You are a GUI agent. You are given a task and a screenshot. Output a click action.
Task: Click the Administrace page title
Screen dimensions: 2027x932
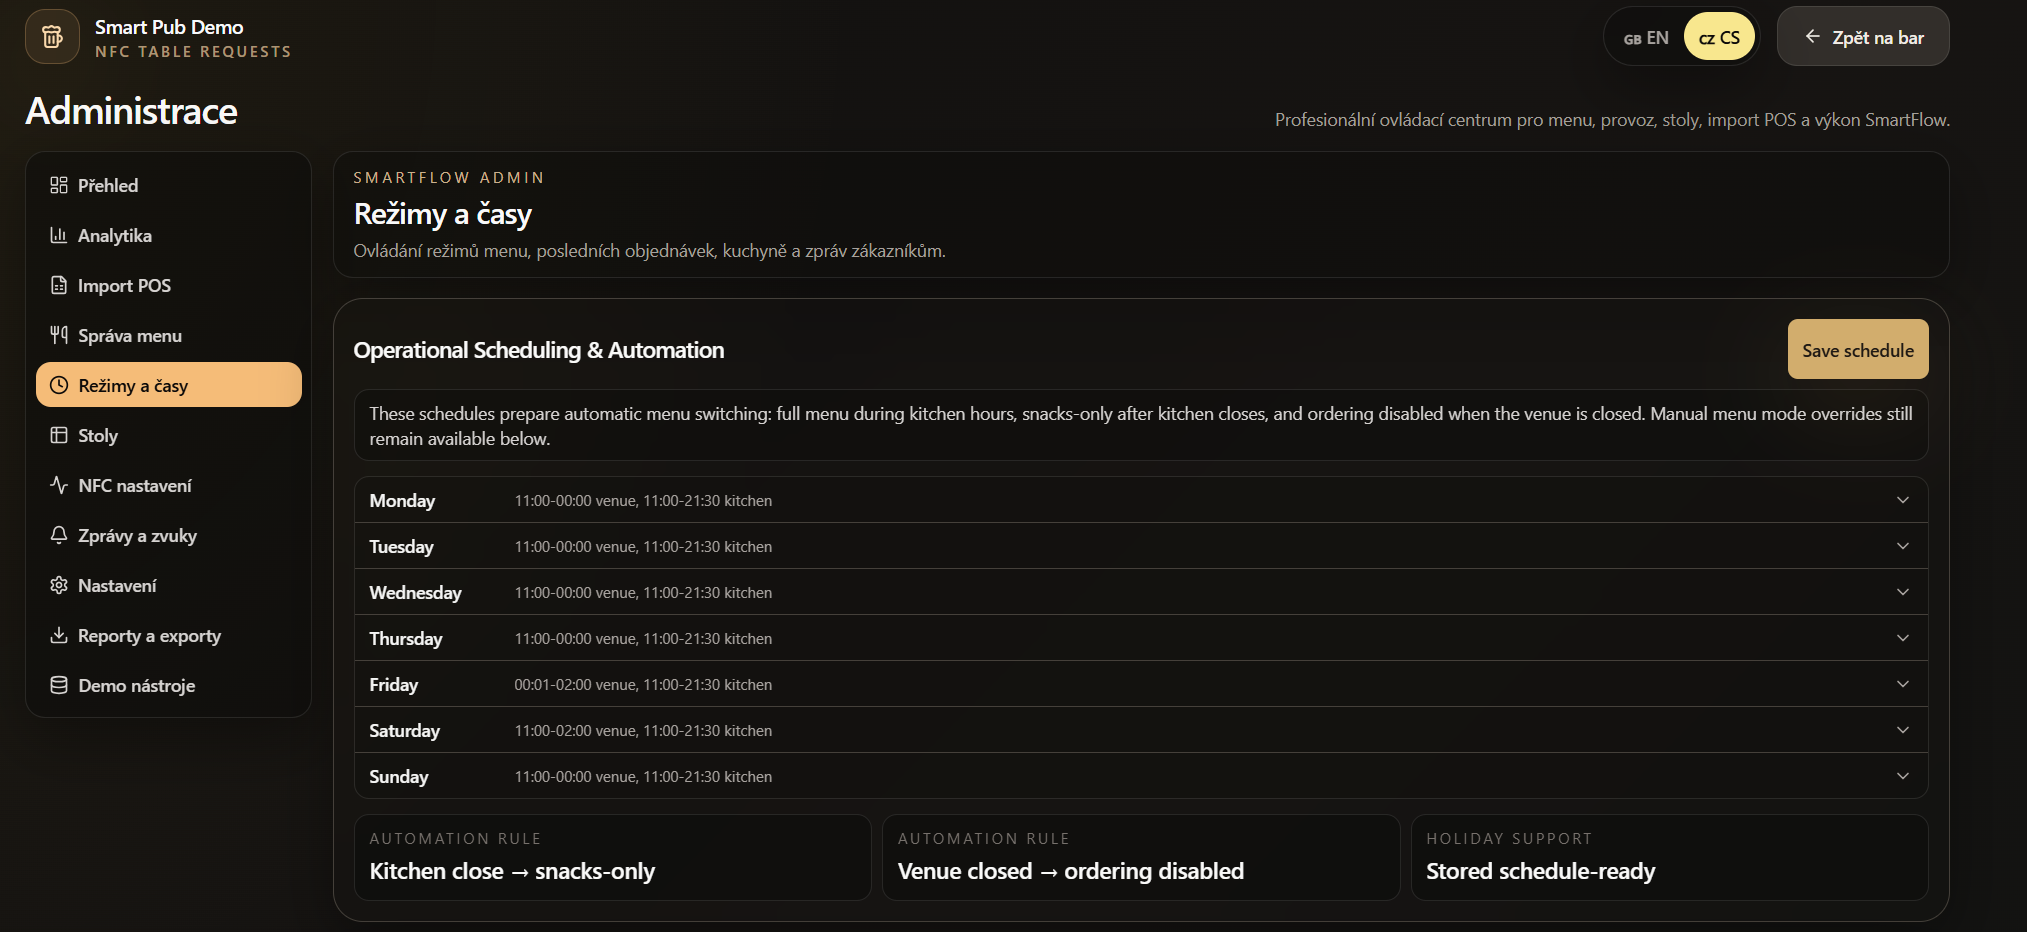(131, 111)
